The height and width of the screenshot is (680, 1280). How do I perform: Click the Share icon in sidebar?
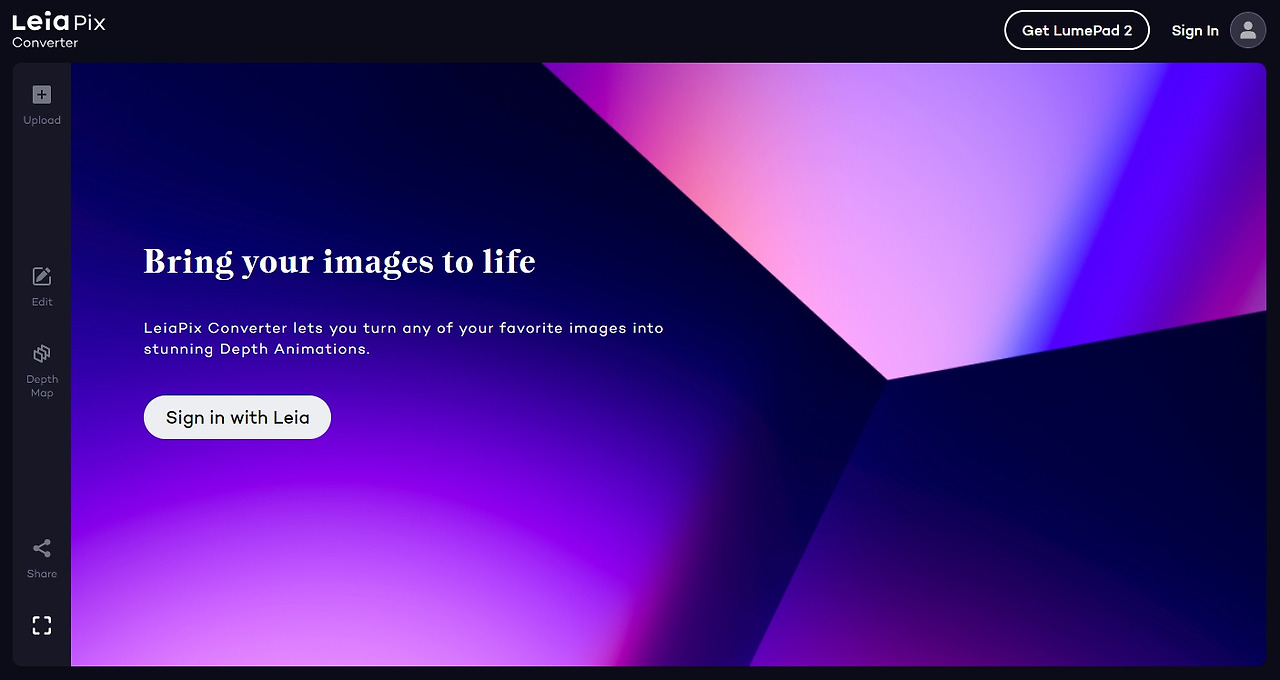point(42,548)
